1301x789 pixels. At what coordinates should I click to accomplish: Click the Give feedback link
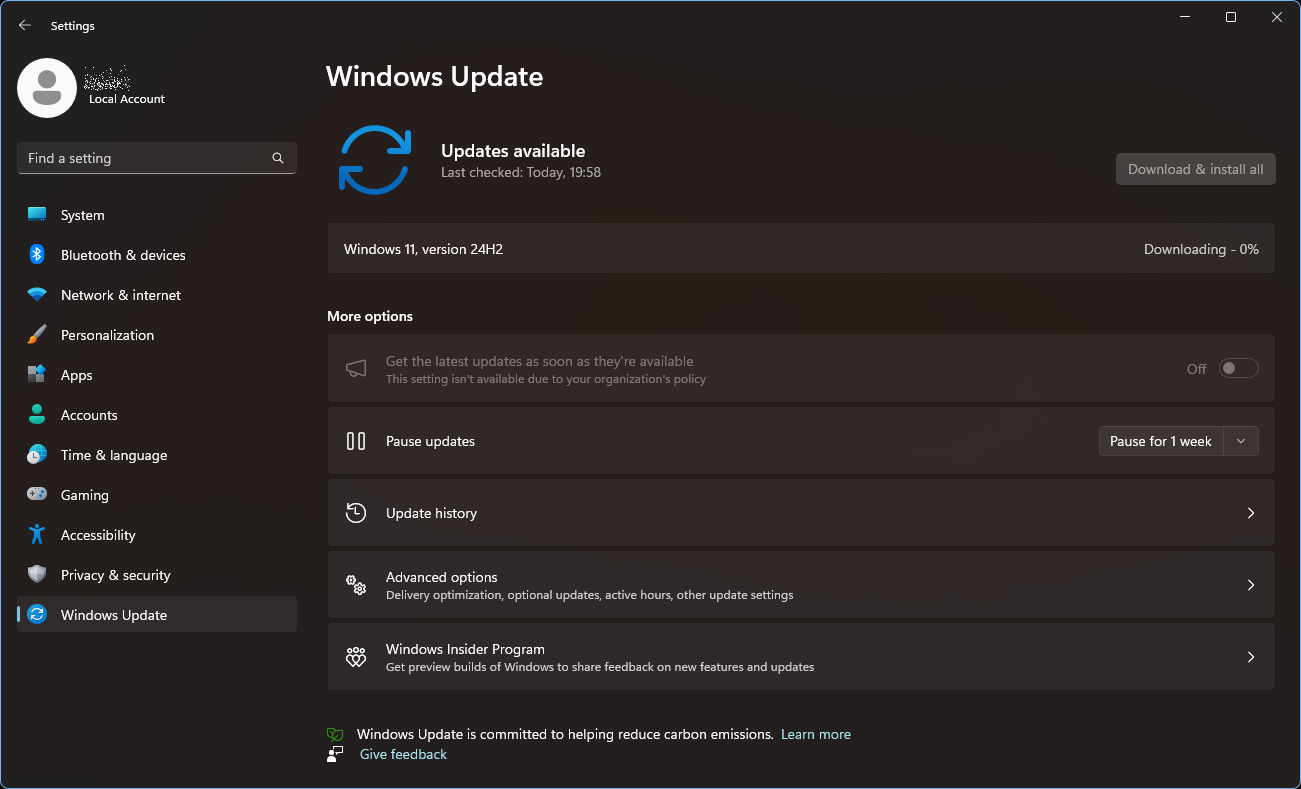coord(403,754)
